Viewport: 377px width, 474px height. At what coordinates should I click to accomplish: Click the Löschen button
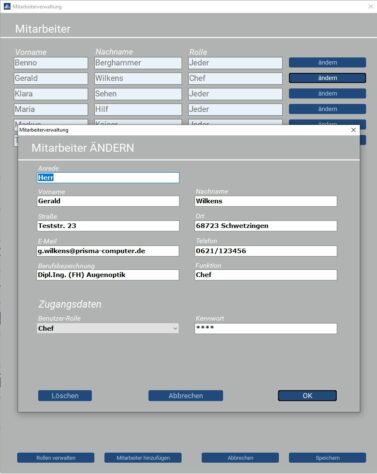[65, 396]
